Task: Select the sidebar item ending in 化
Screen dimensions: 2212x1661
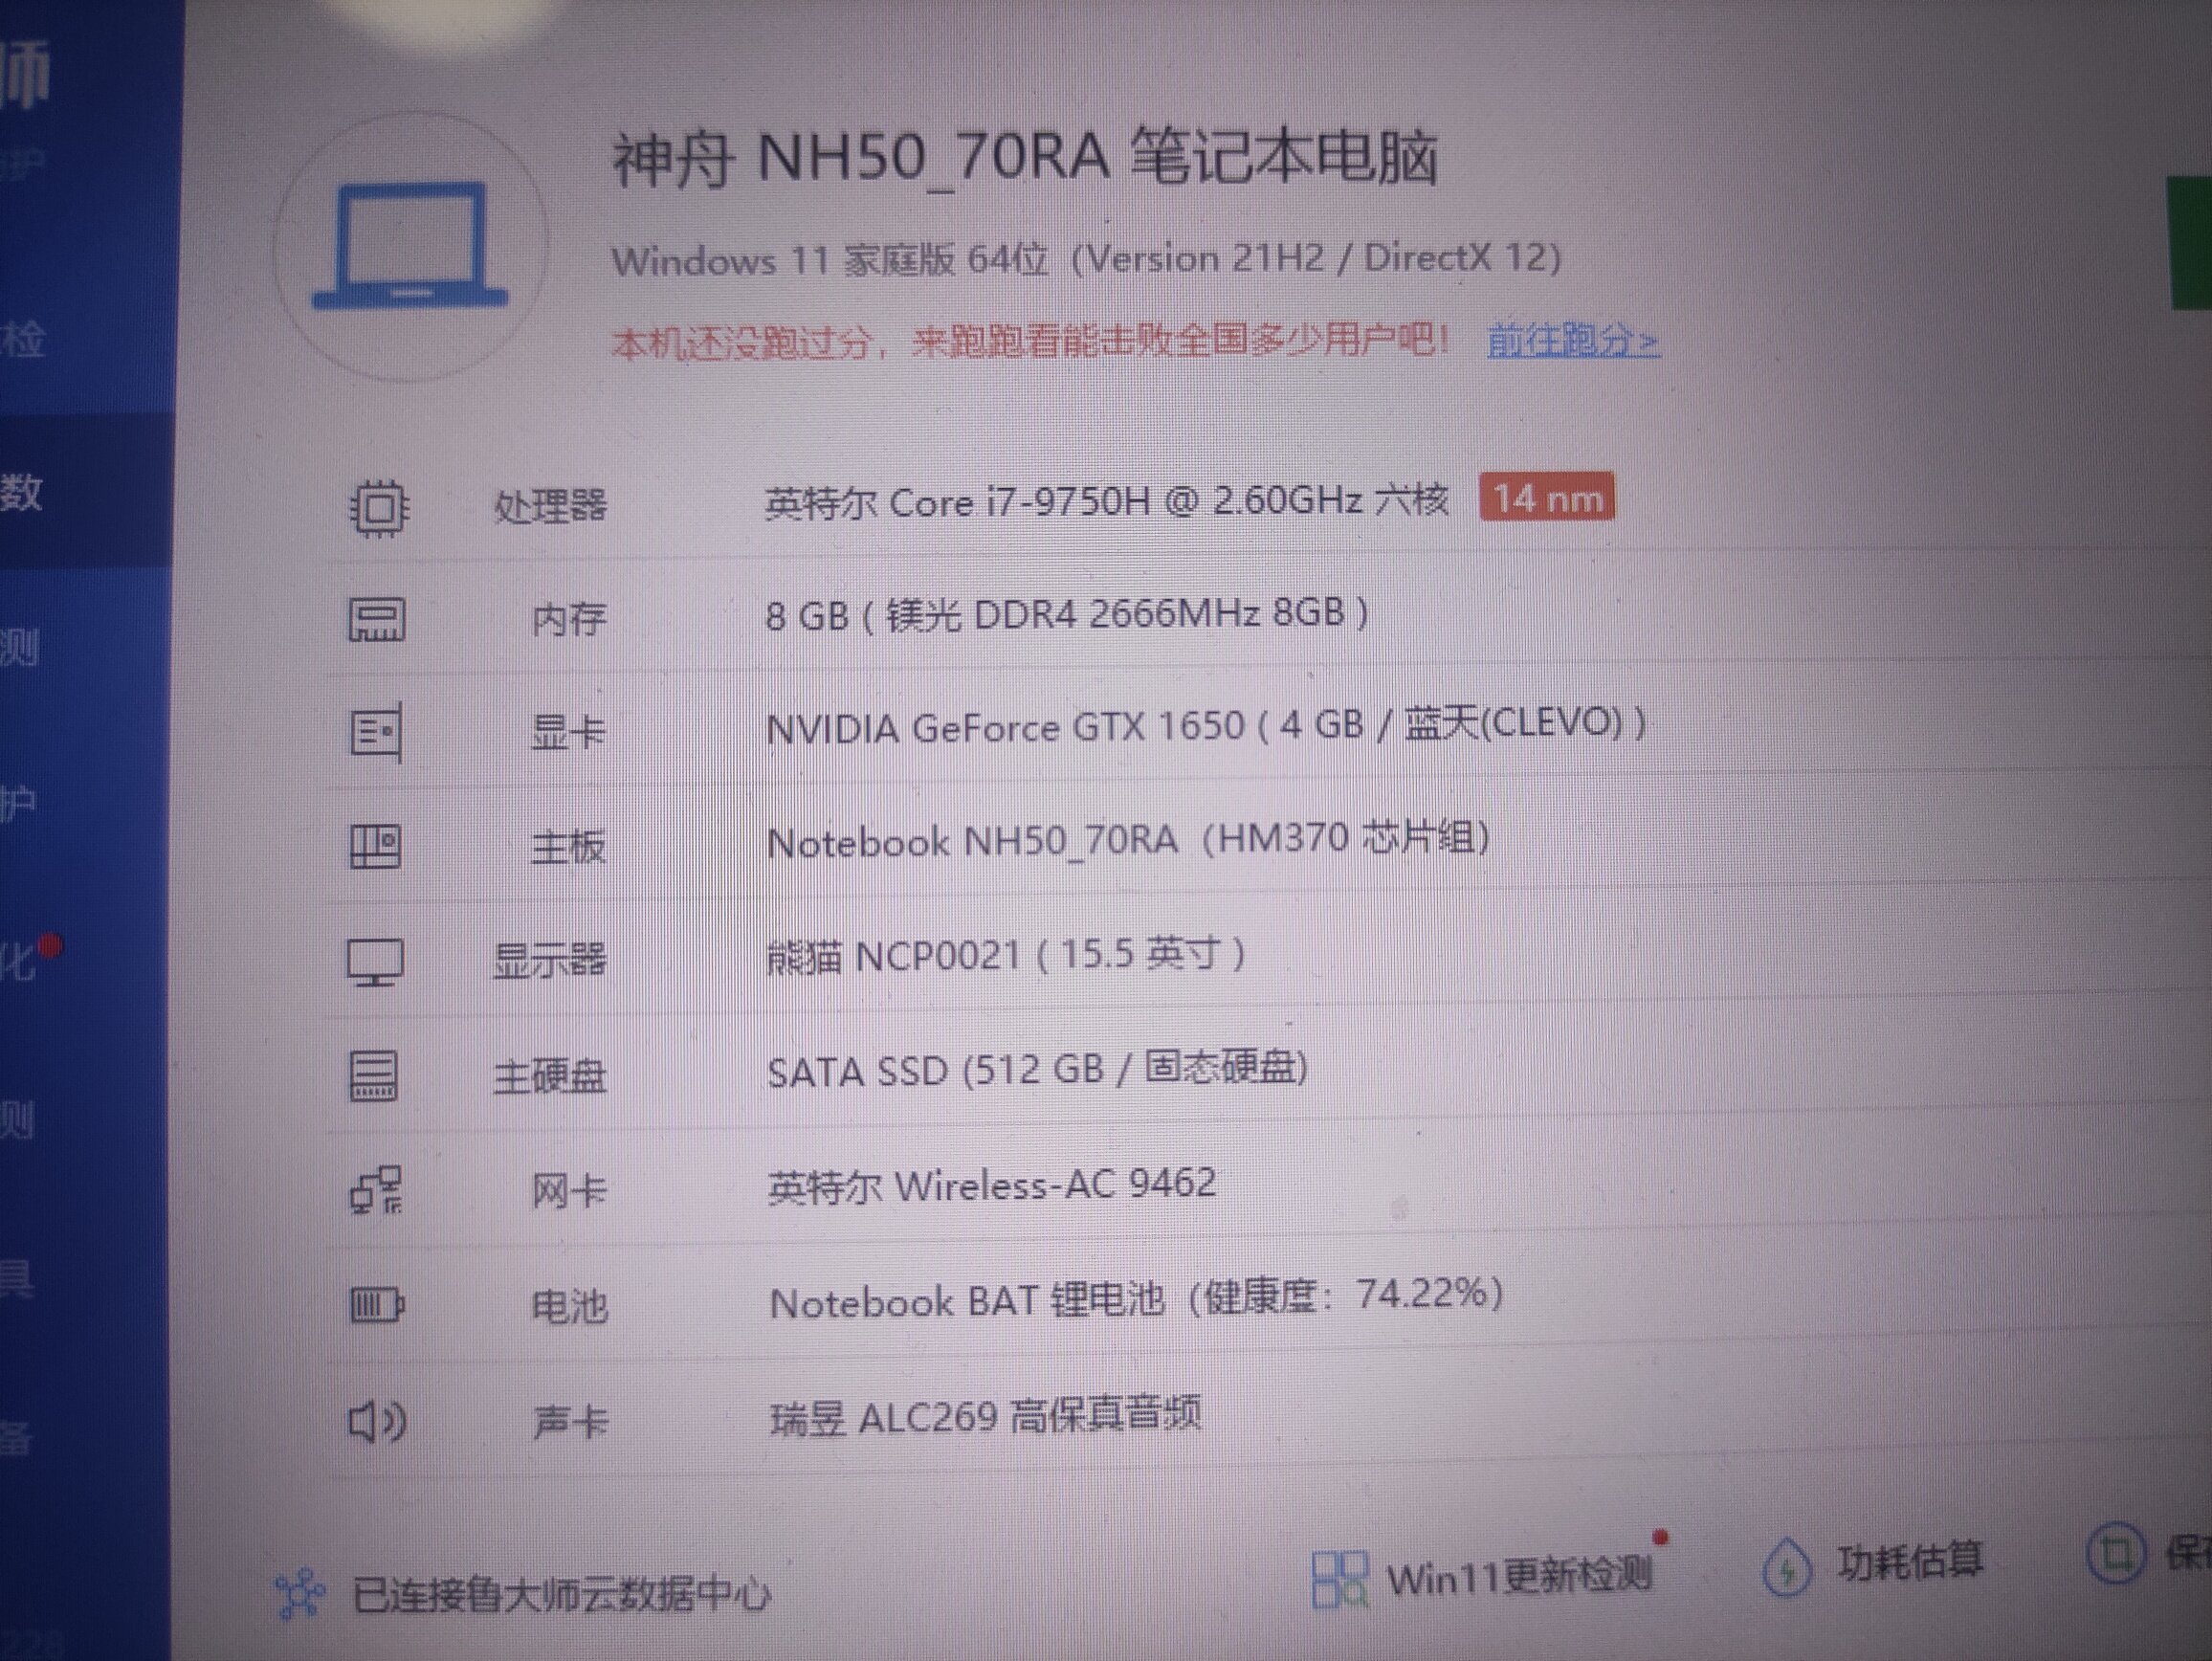Action: click(20, 961)
